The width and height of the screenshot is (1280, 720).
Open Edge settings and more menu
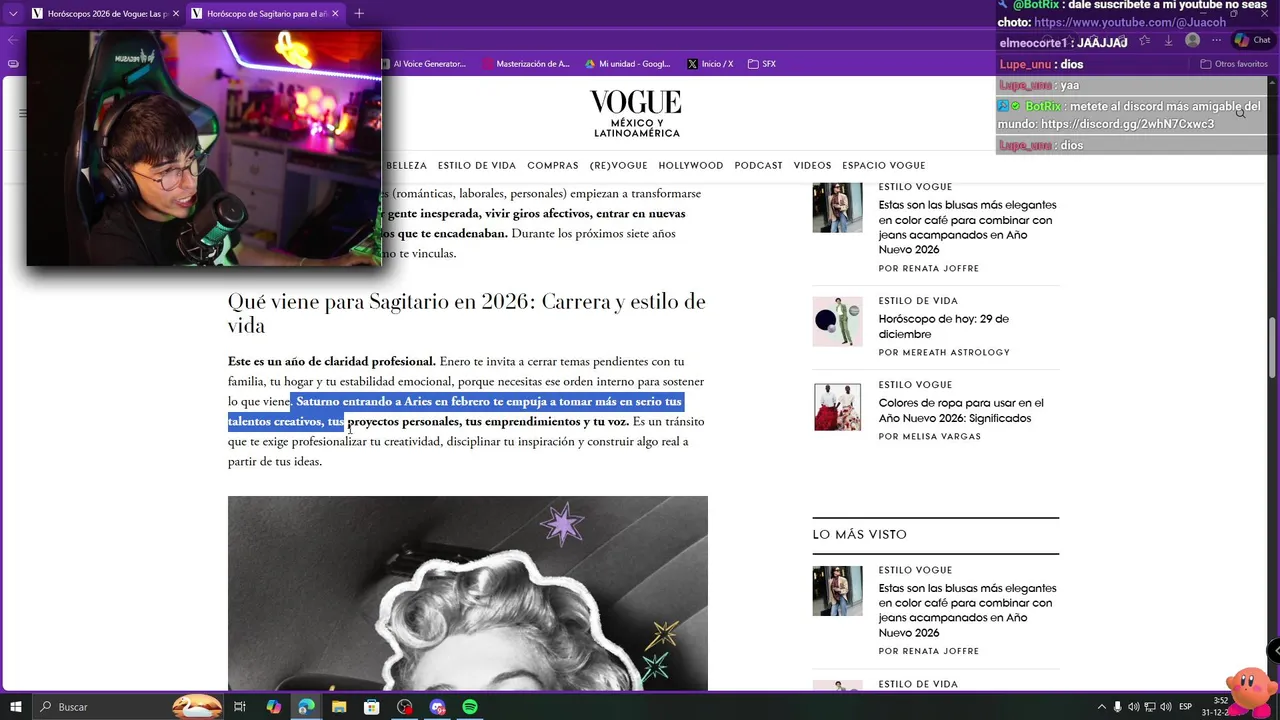coord(1216,40)
